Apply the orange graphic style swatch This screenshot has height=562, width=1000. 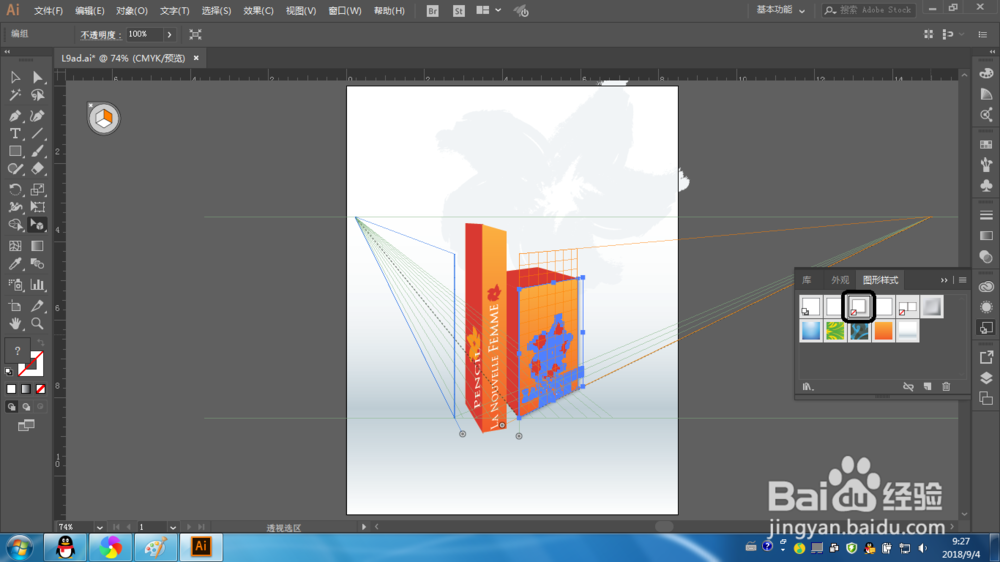[x=883, y=331]
